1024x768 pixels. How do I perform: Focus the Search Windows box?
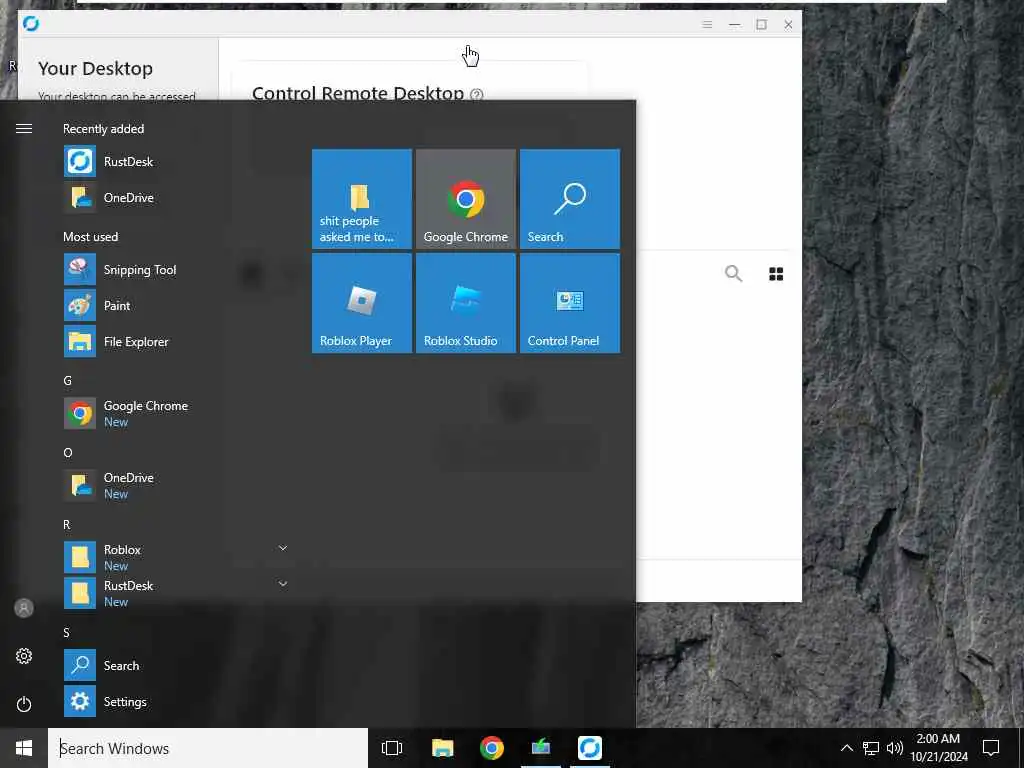[208, 748]
